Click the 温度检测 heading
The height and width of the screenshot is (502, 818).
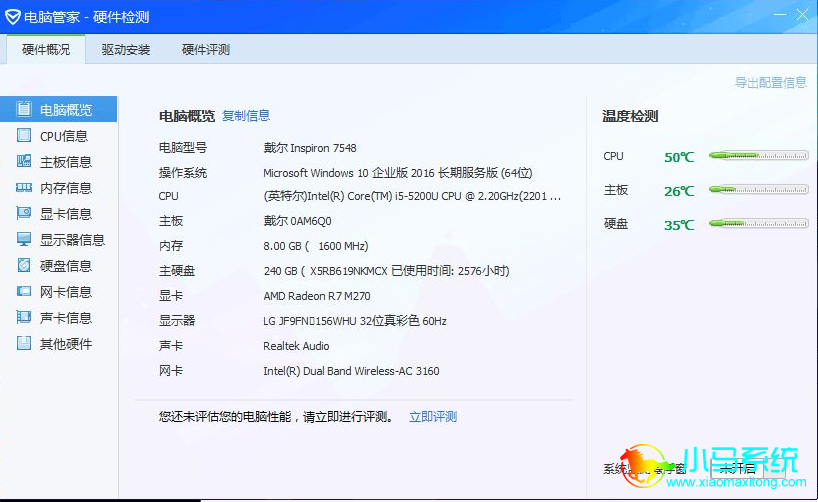[630, 116]
